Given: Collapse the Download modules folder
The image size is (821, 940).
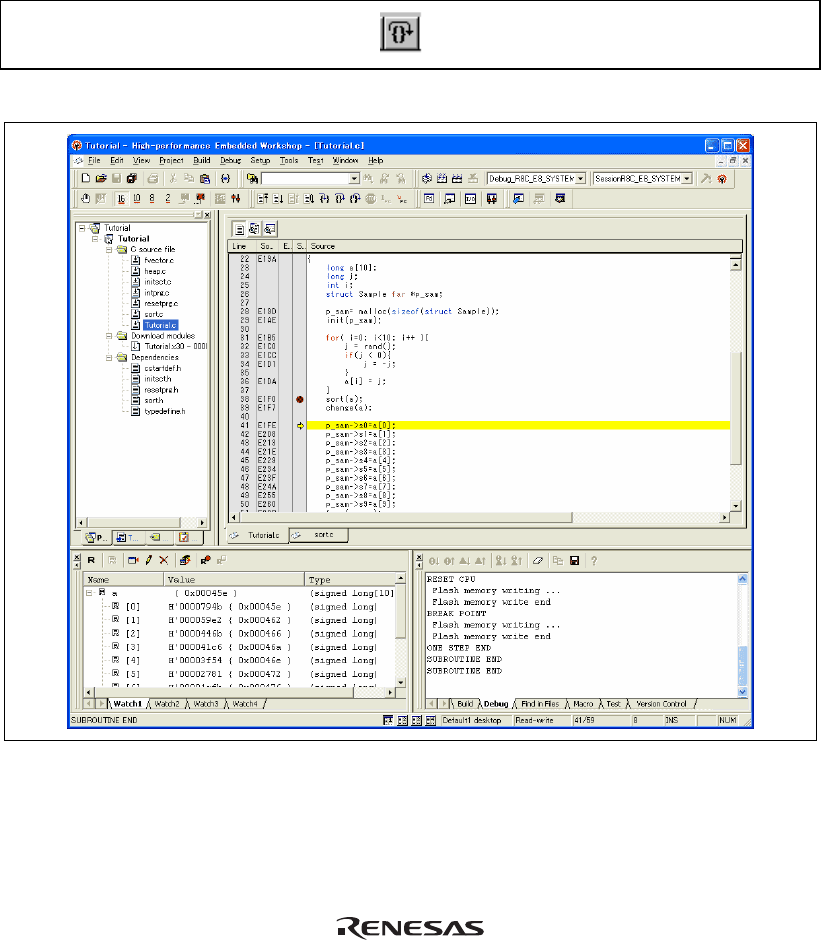Looking at the screenshot, I should click(109, 336).
